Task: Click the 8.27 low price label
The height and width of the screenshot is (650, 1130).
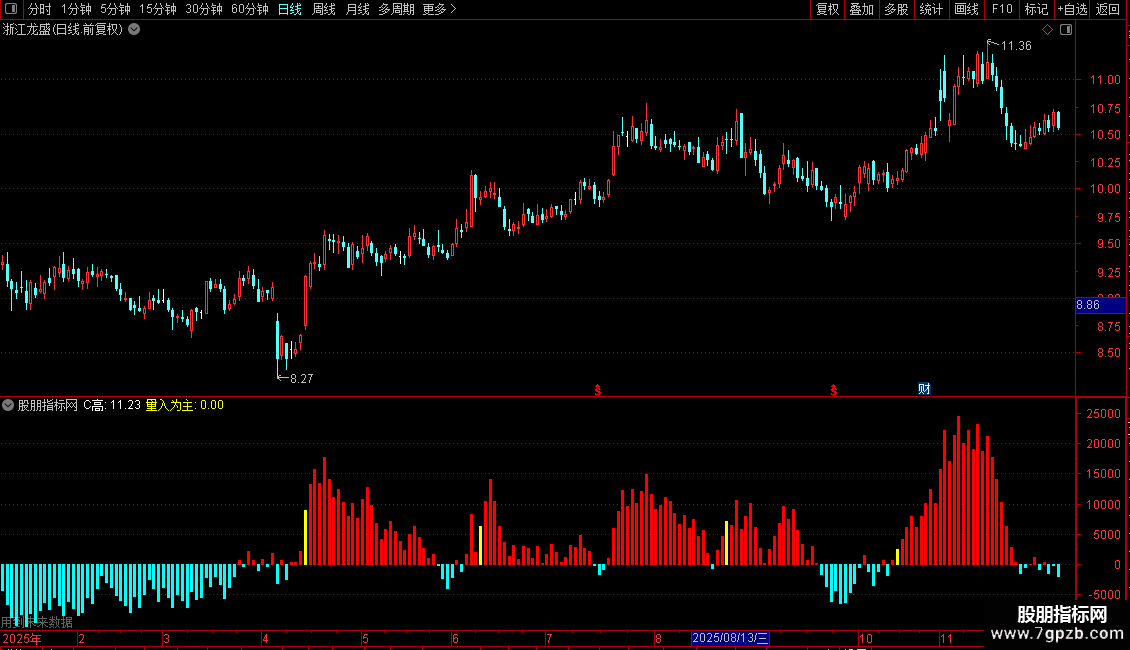Action: pos(301,378)
